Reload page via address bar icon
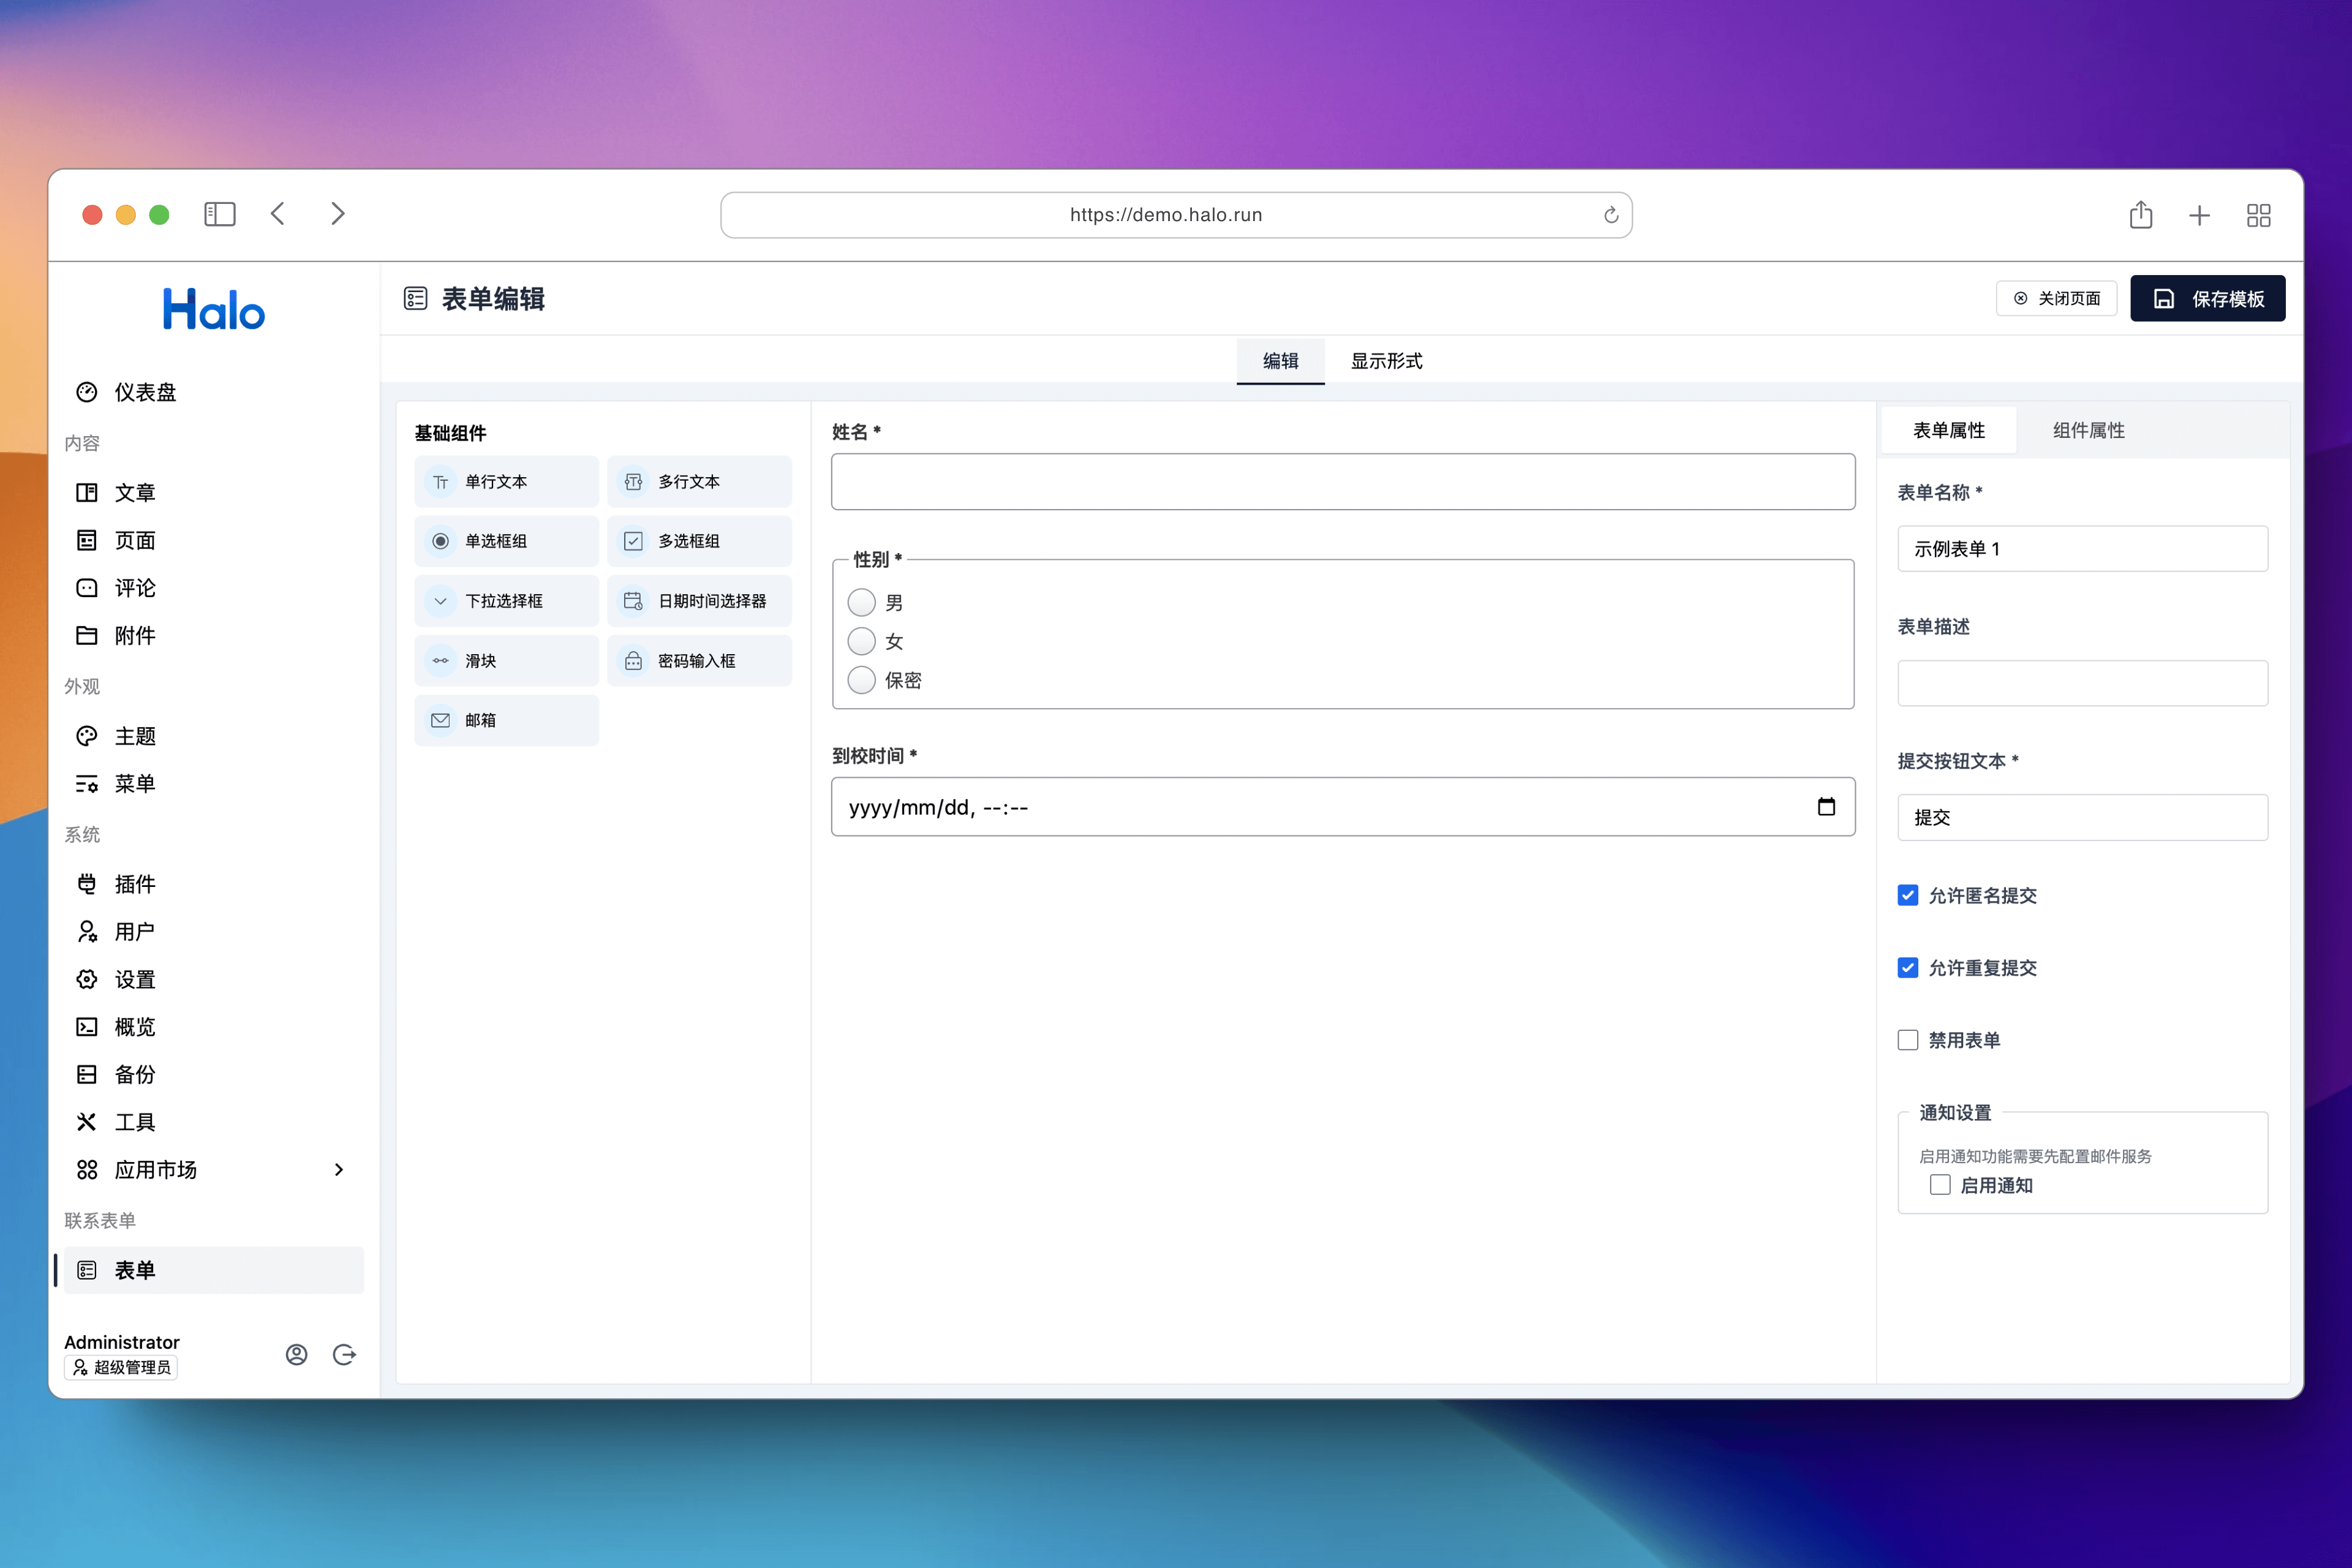Viewport: 2352px width, 1568px height. tap(1611, 215)
